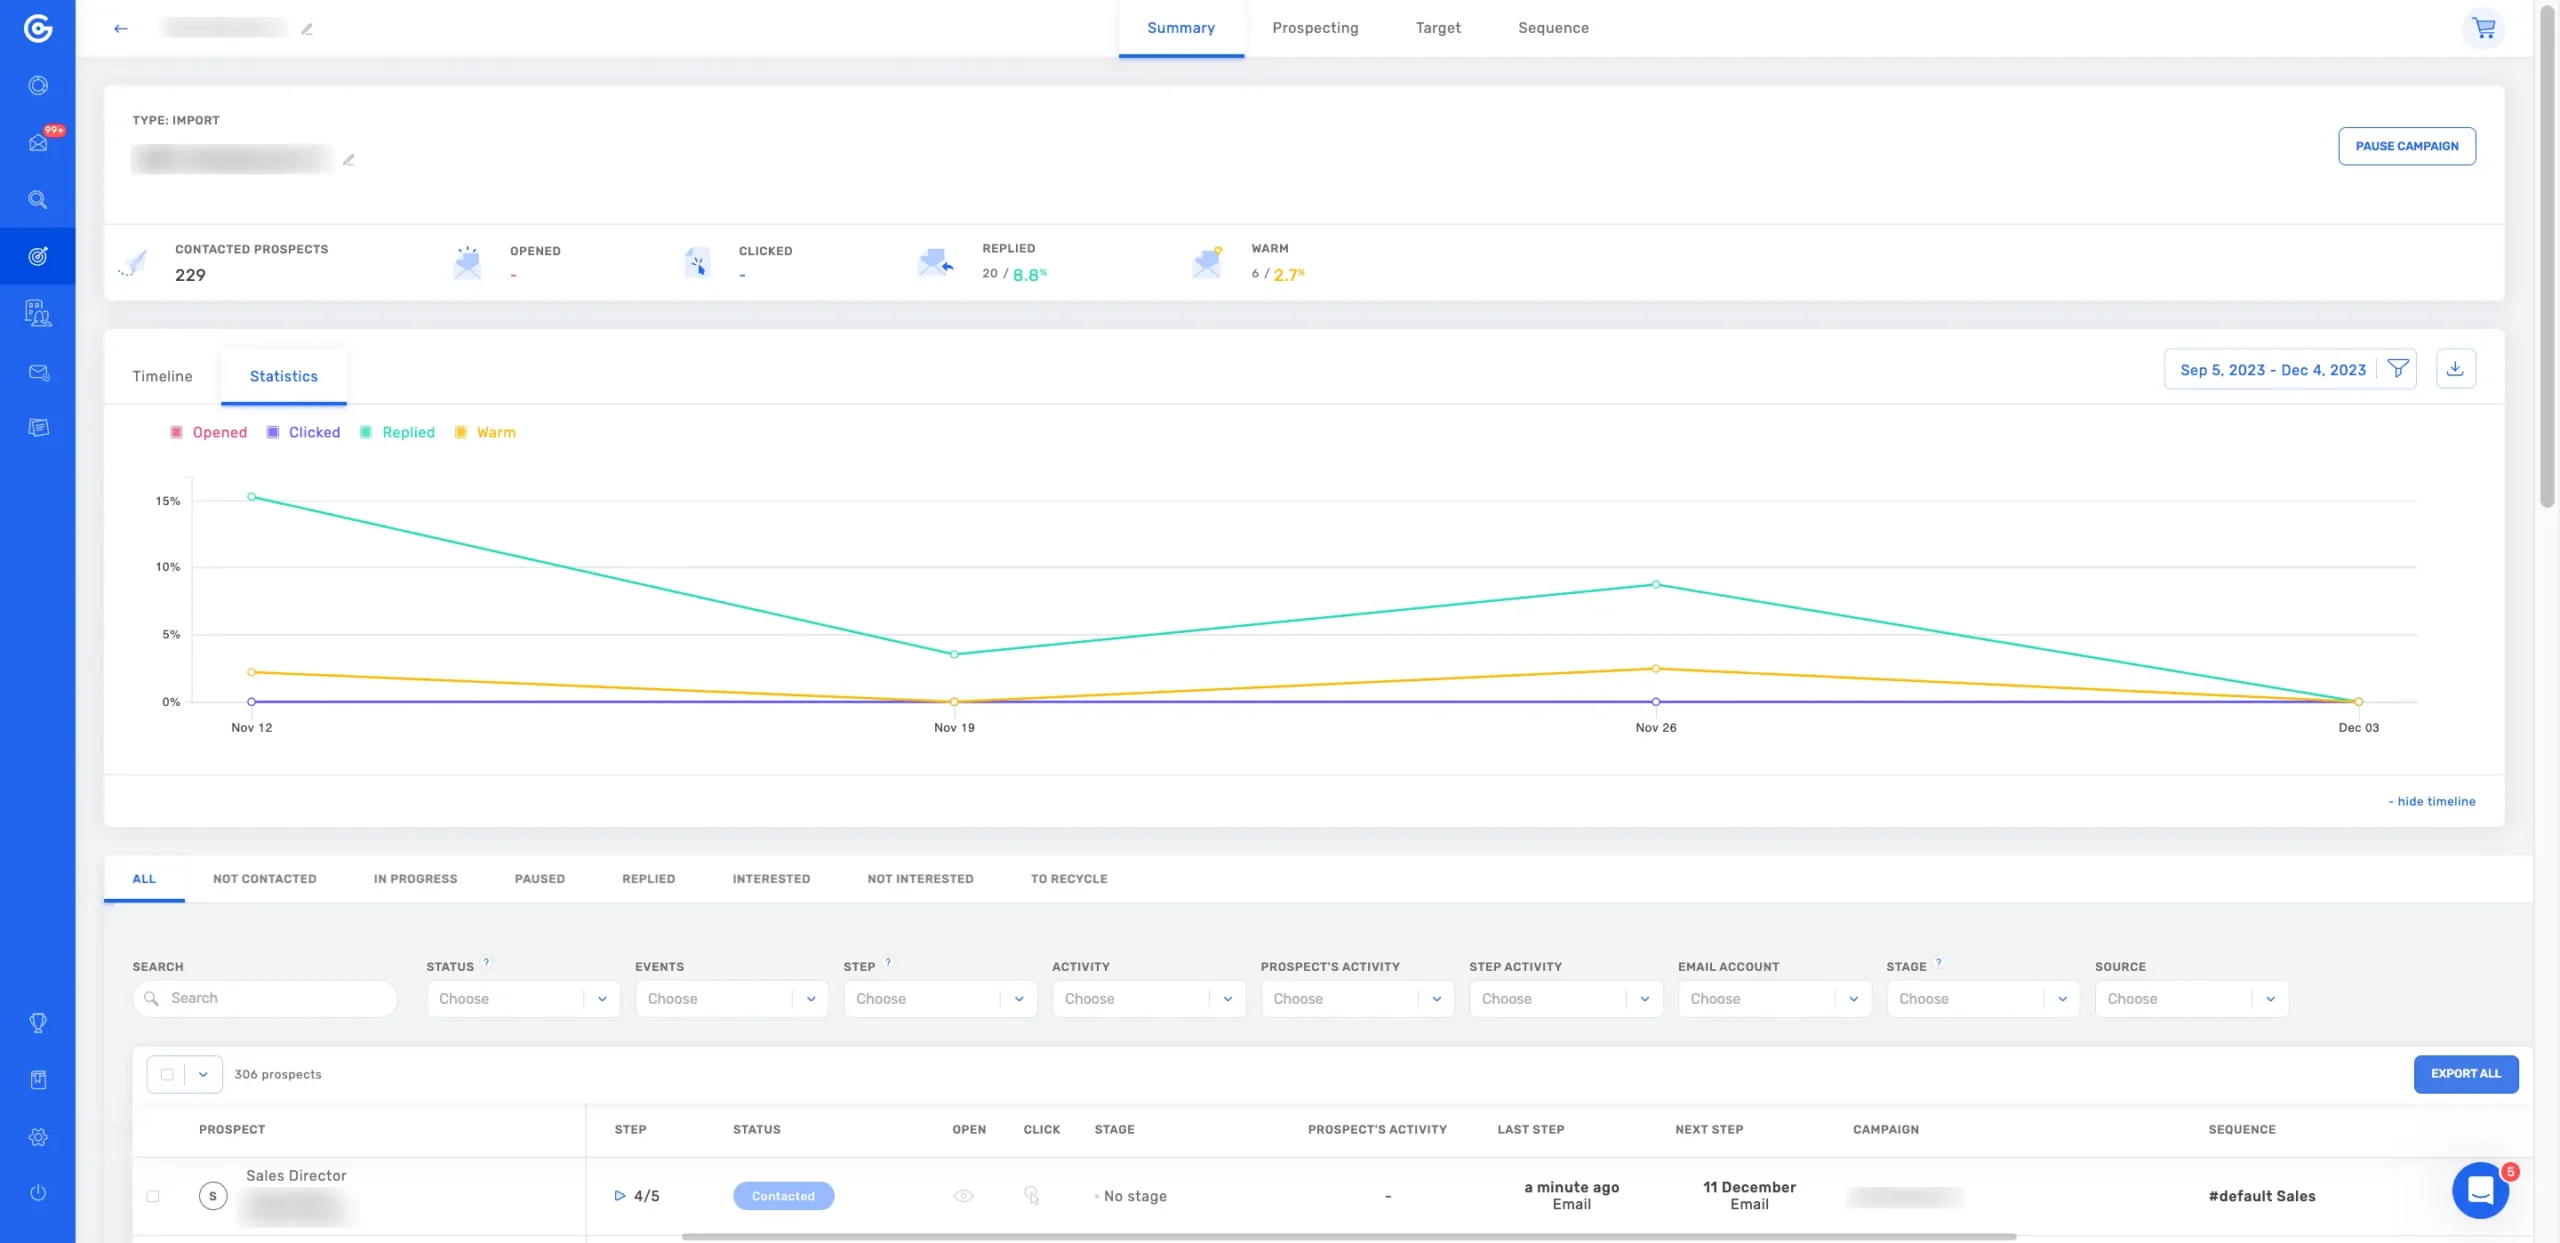Click the download statistics icon
The image size is (2560, 1243).
2455,369
